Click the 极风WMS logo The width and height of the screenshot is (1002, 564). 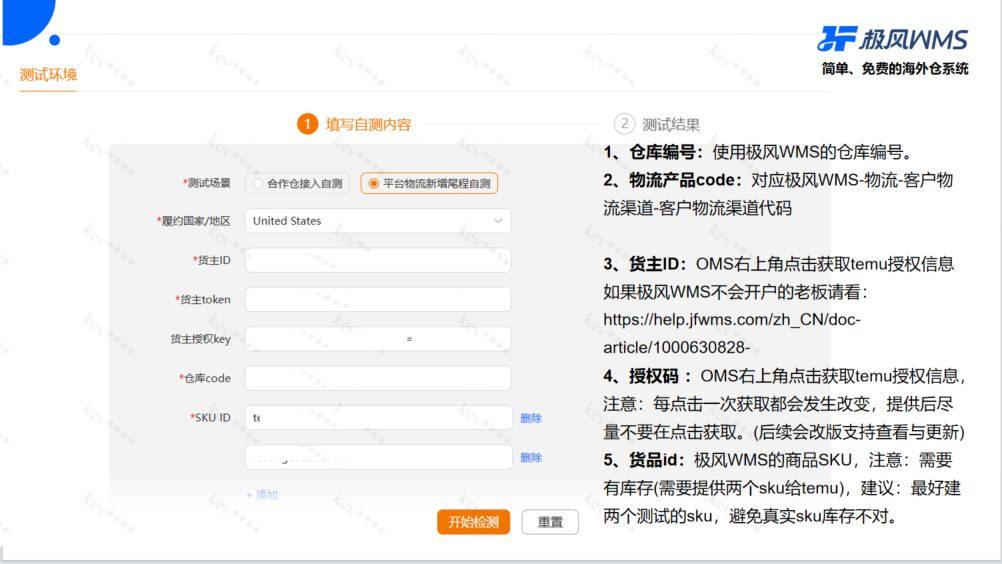(893, 39)
